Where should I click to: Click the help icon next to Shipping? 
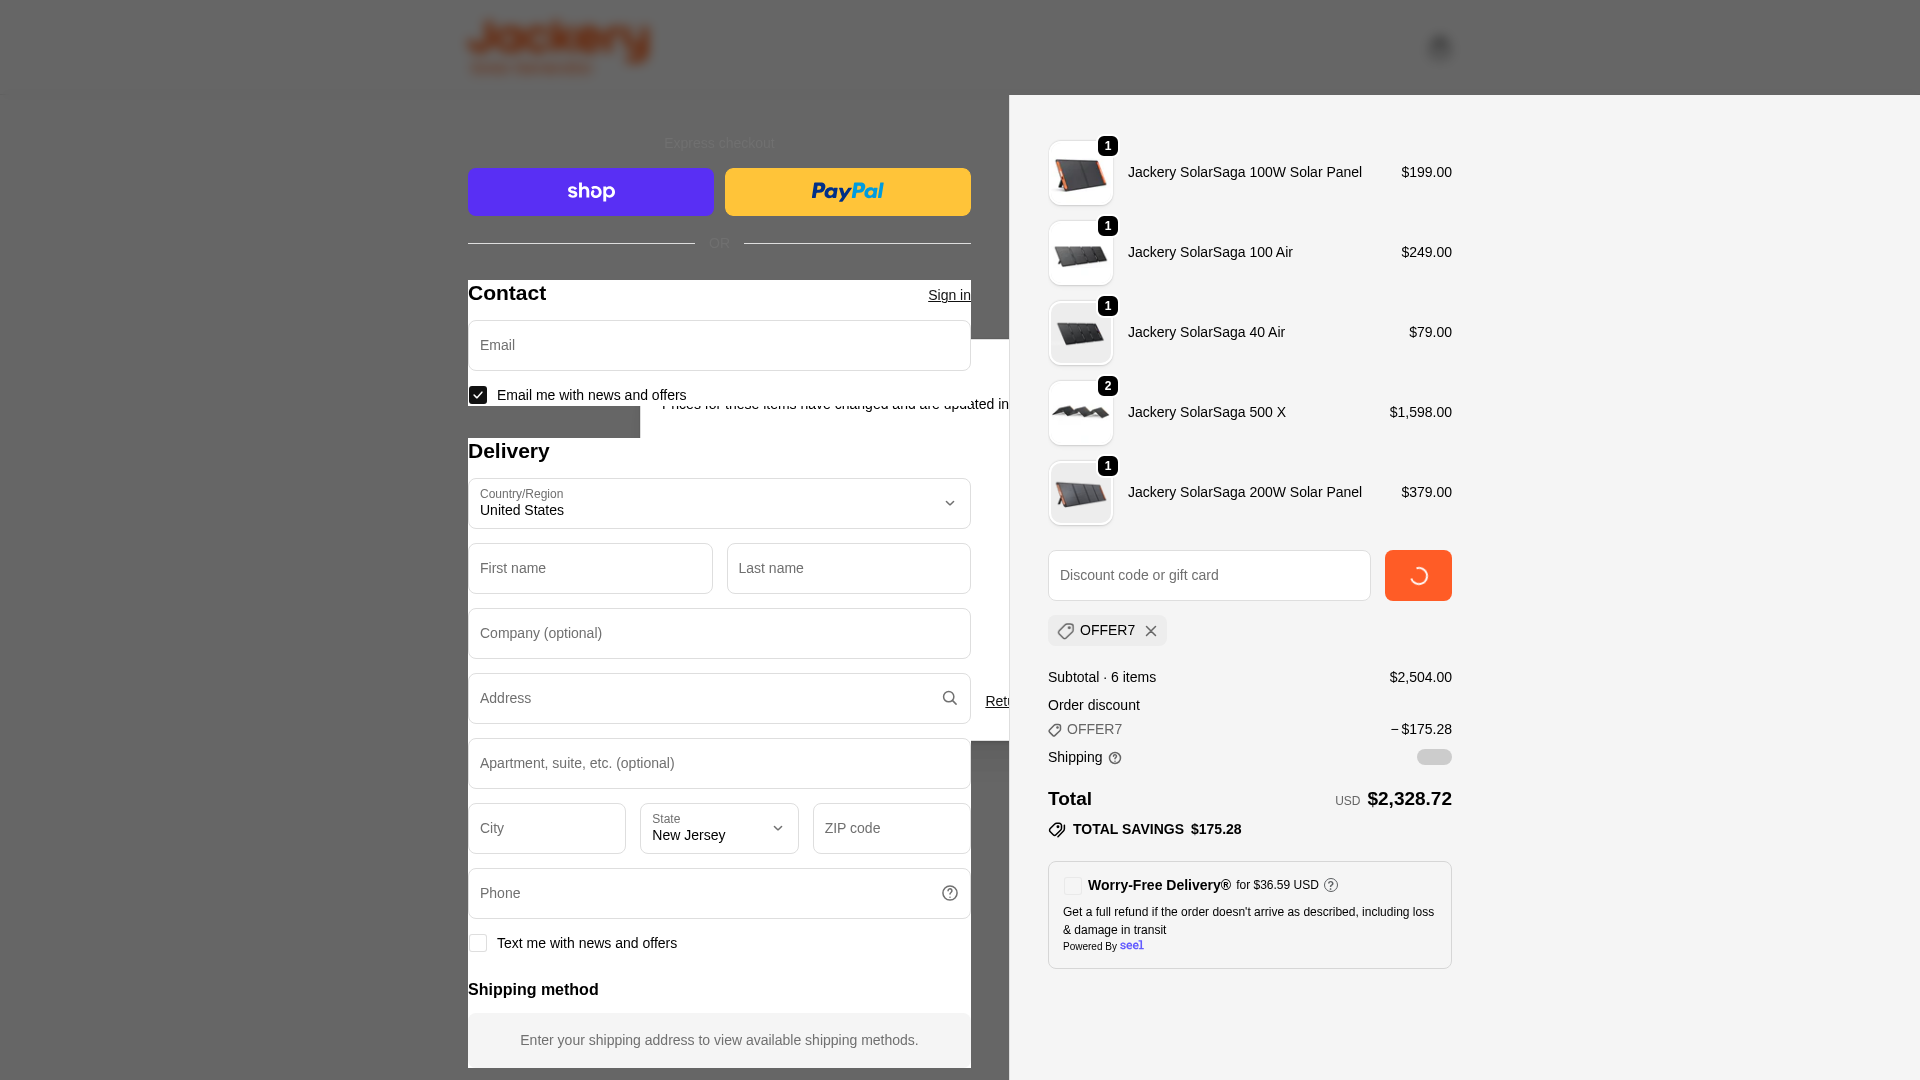[x=1115, y=759]
